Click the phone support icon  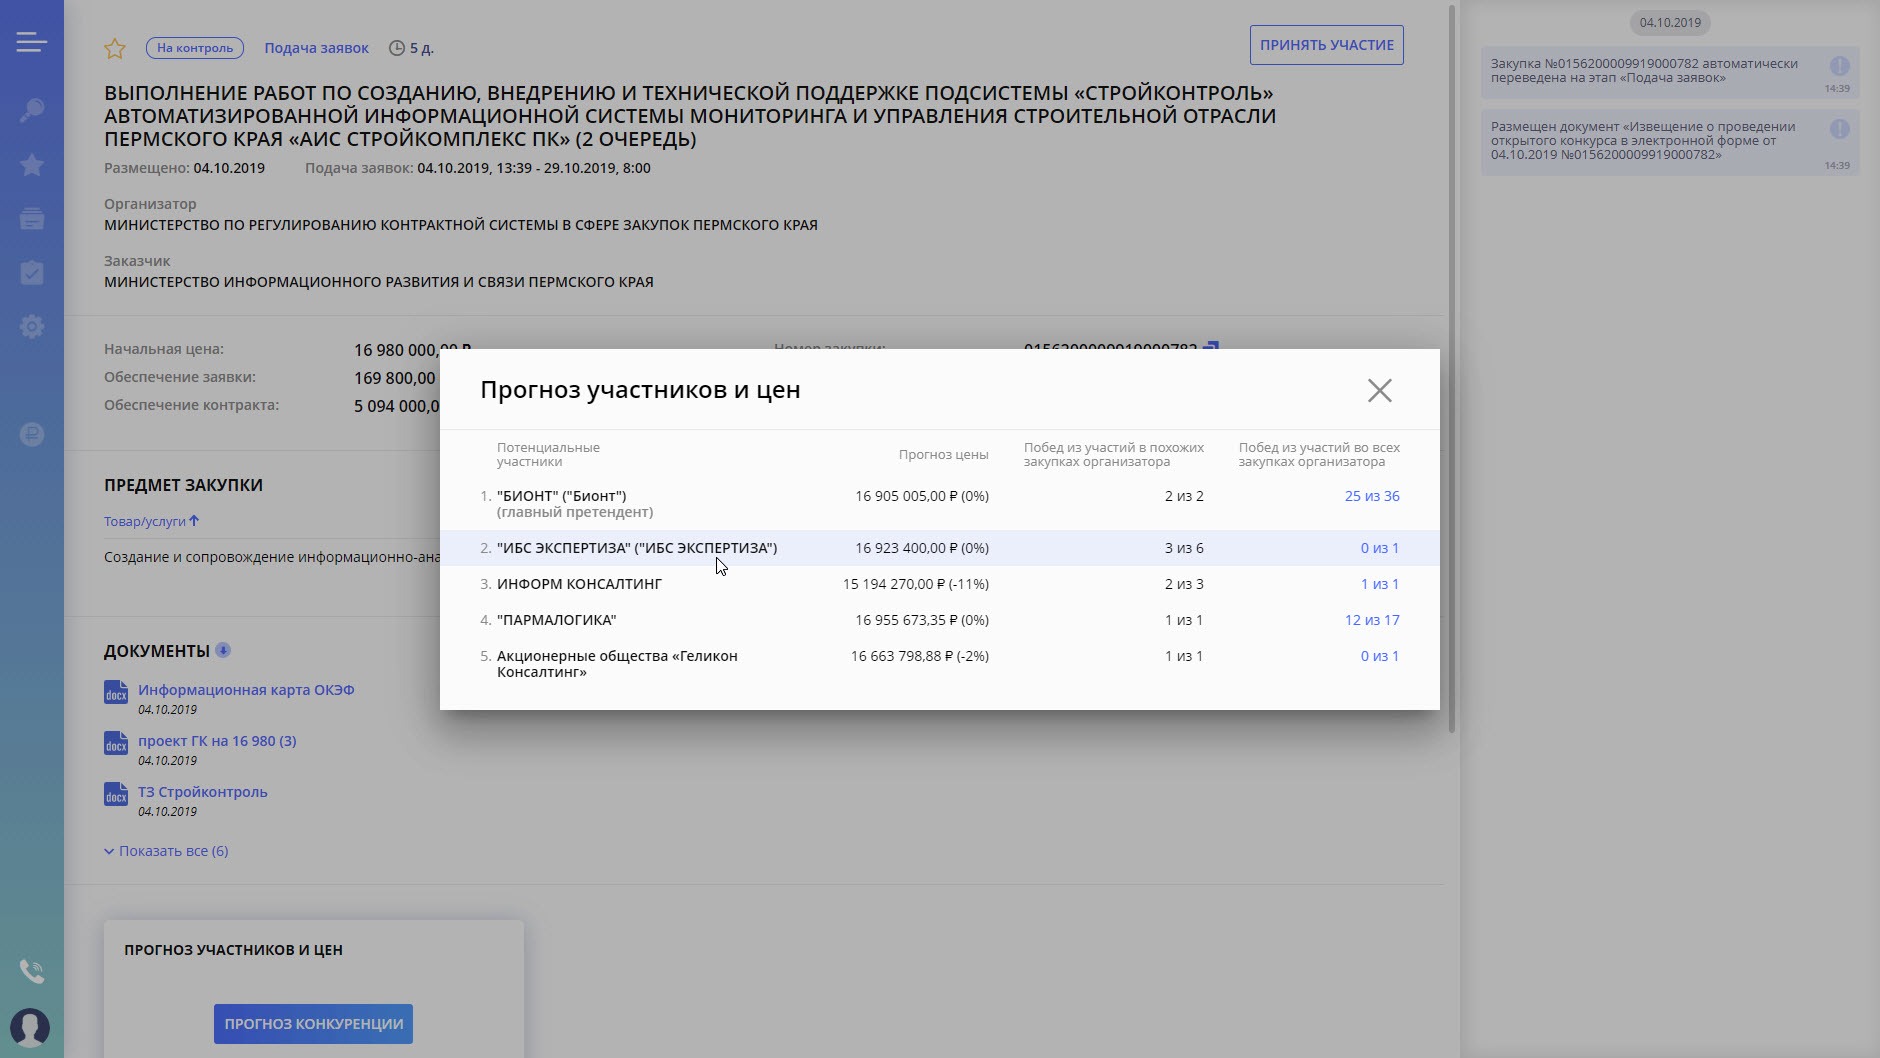coord(32,971)
